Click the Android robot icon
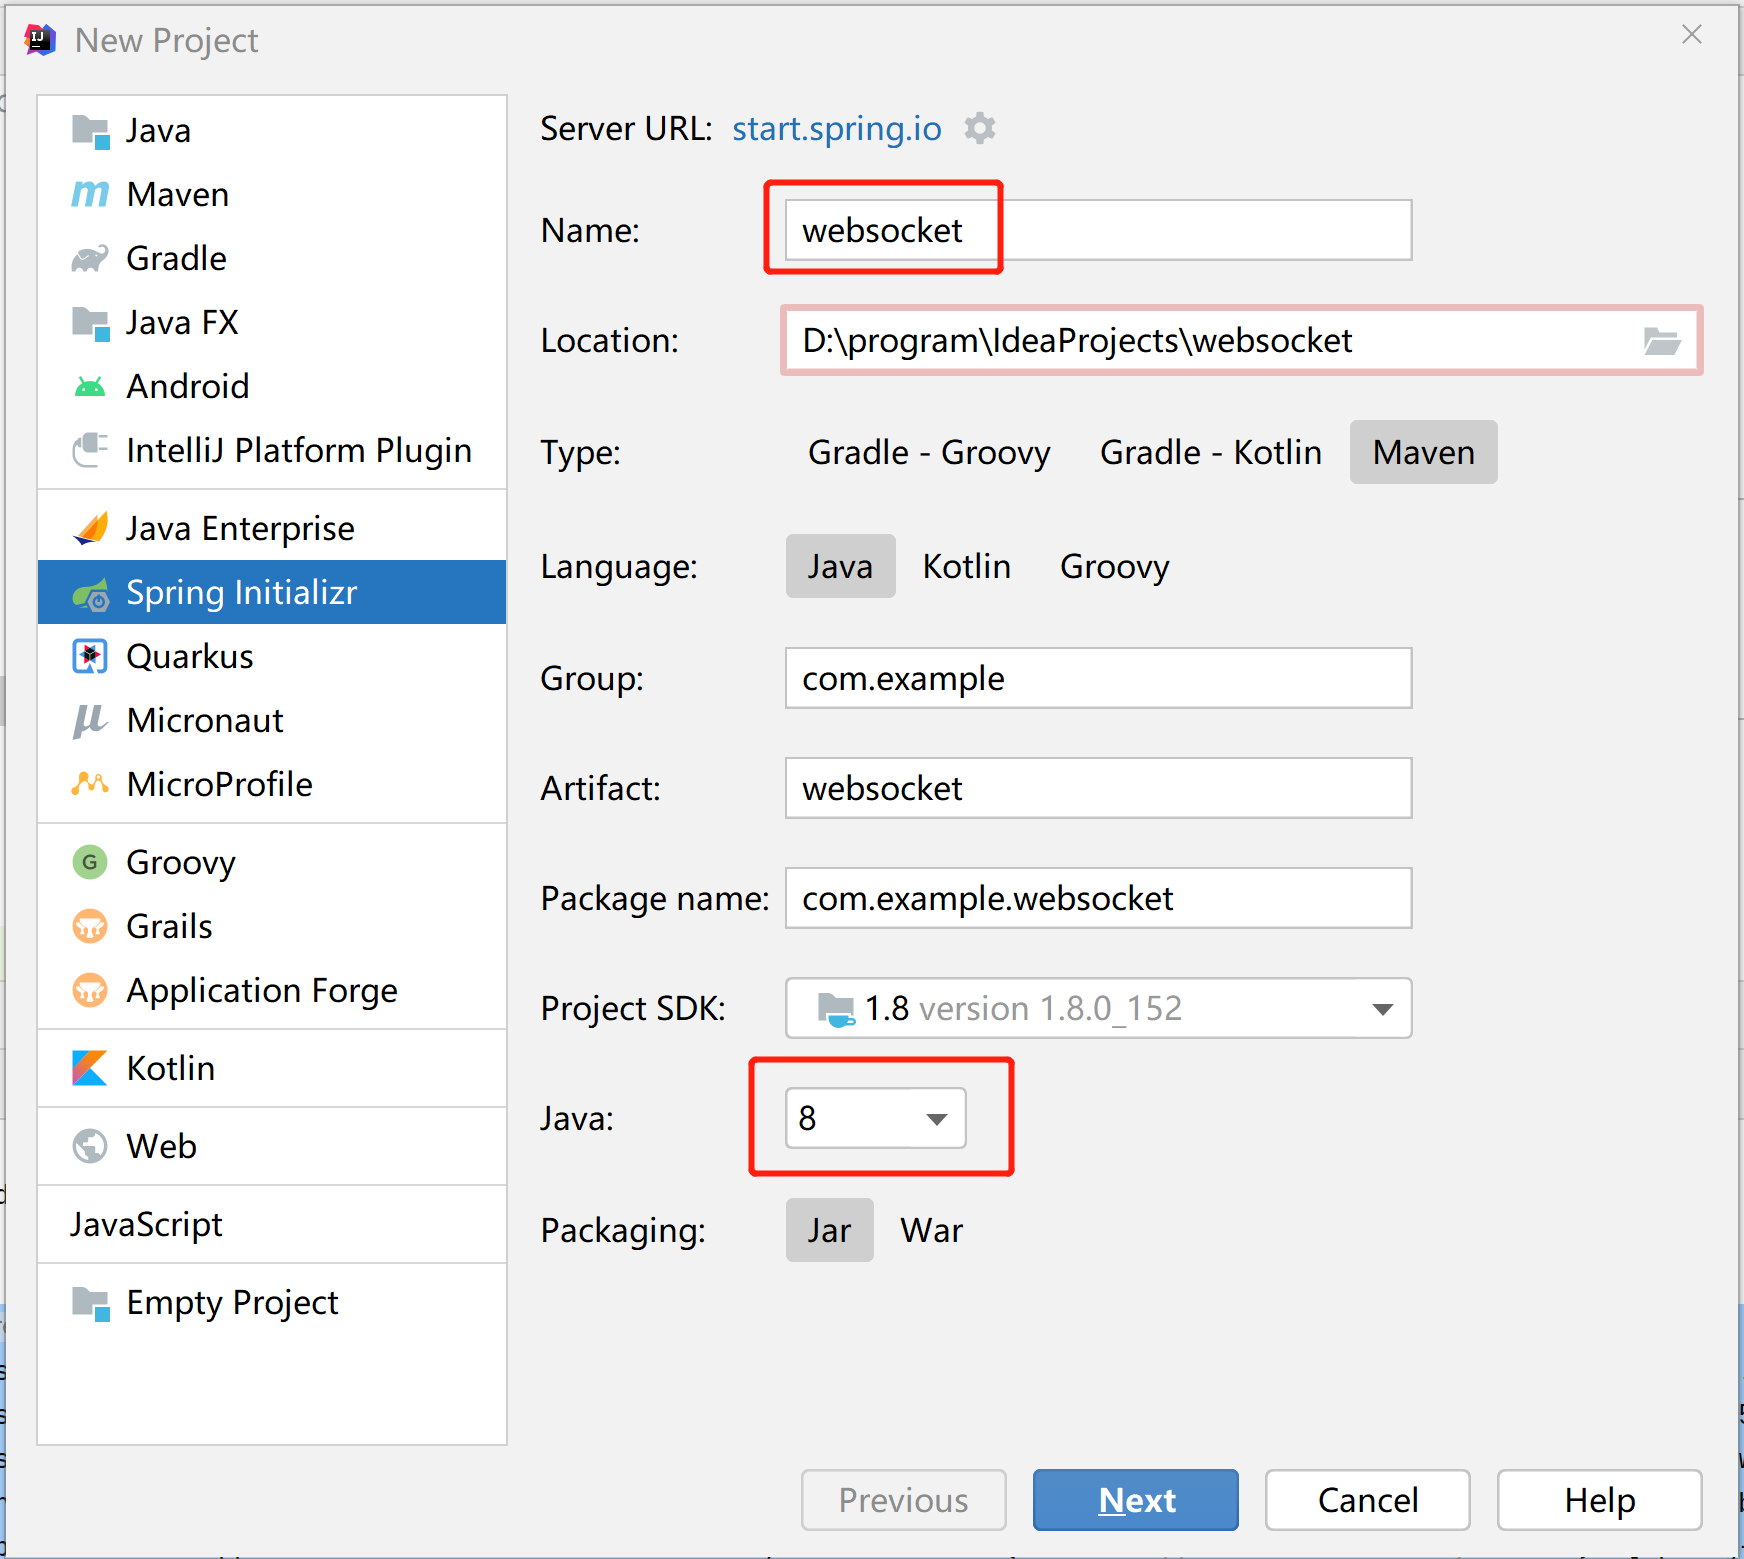Image resolution: width=1744 pixels, height=1559 pixels. pyautogui.click(x=90, y=386)
